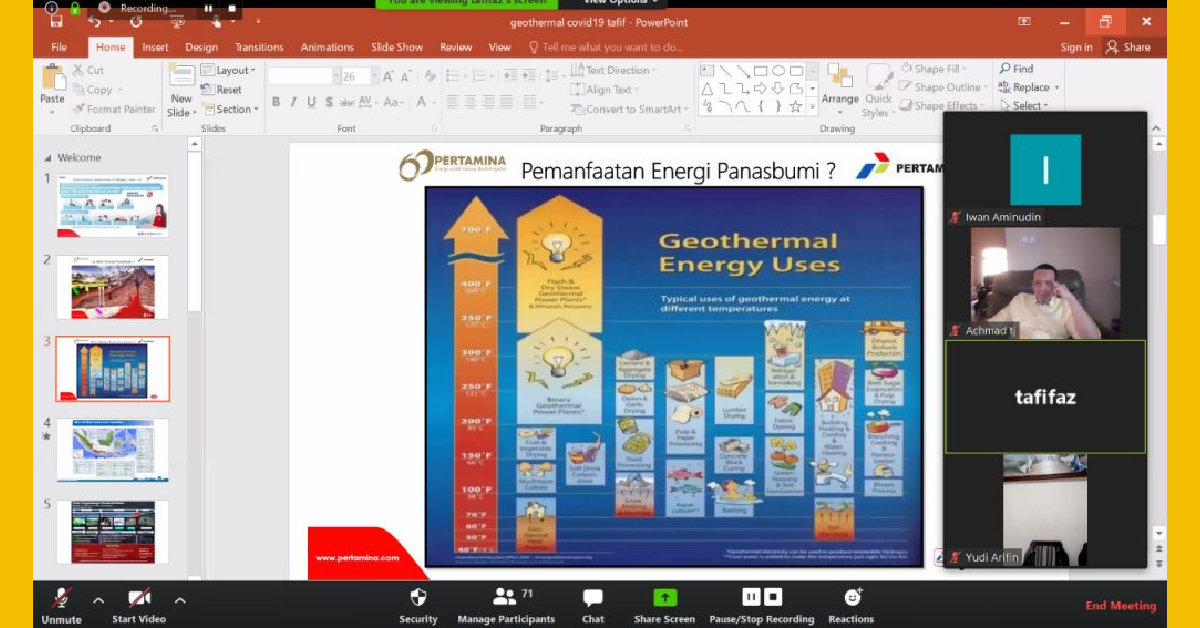Image resolution: width=1200 pixels, height=628 pixels.
Task: Apply bold formatting in the Font group
Action: pos(276,101)
